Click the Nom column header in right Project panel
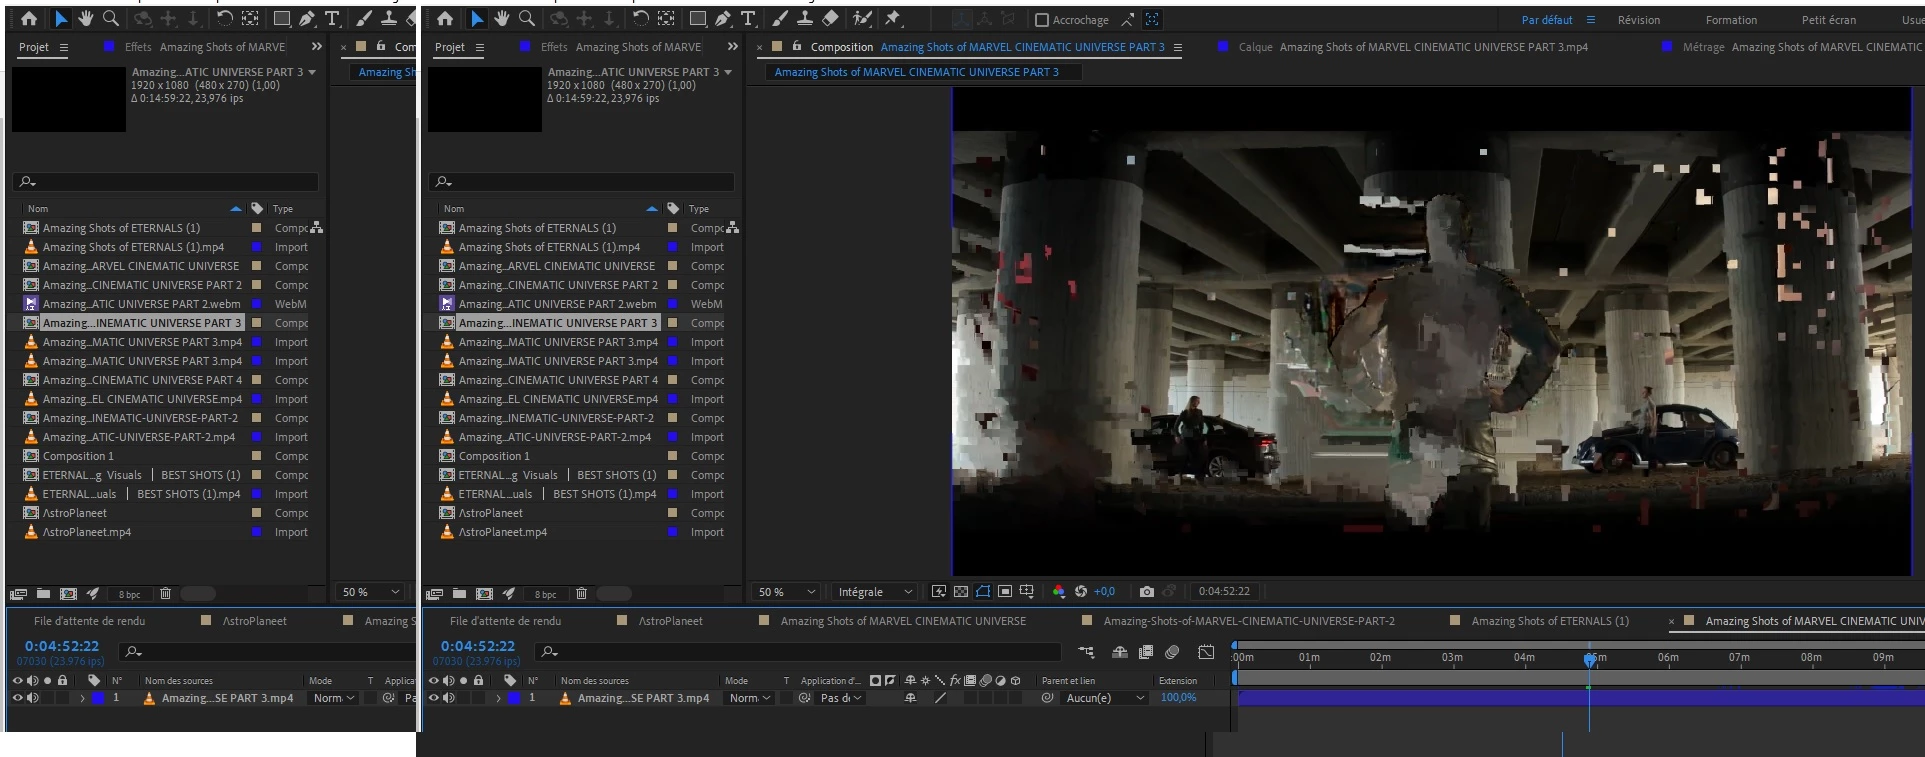1925x757 pixels. click(x=454, y=209)
